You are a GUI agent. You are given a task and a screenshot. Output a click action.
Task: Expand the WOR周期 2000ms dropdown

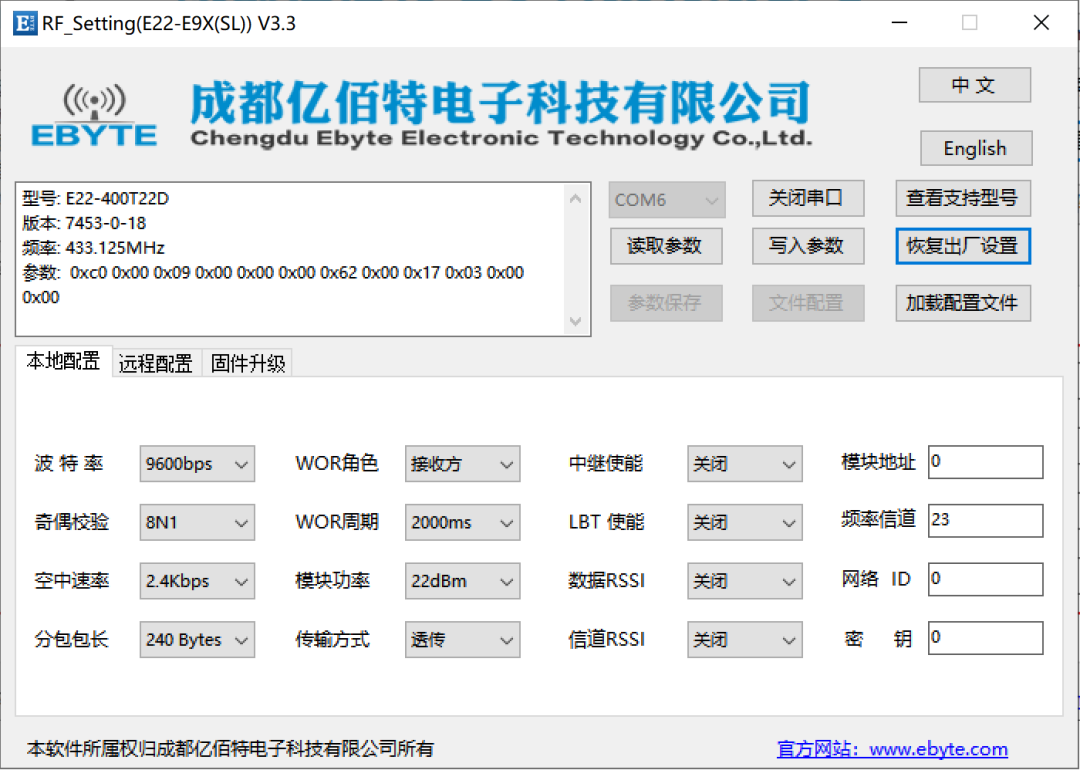pos(462,522)
